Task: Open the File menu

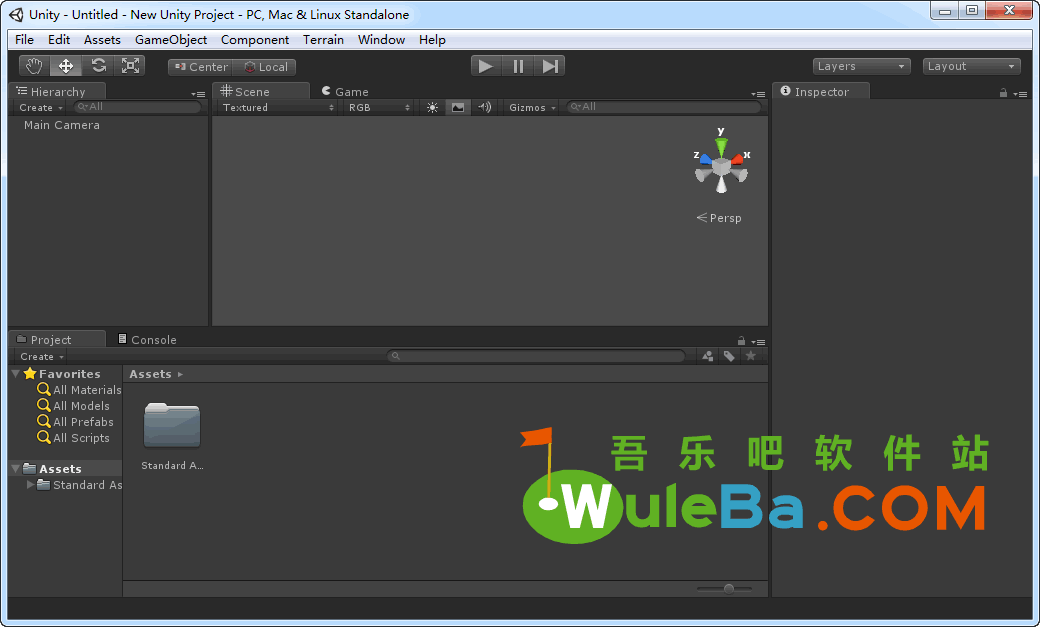Action: (x=25, y=40)
